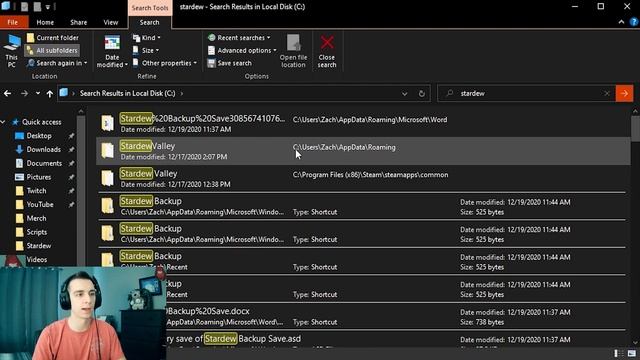Screen dimensions: 640x360
Task: Switch to the Share ribbon tab
Action: [x=78, y=22]
